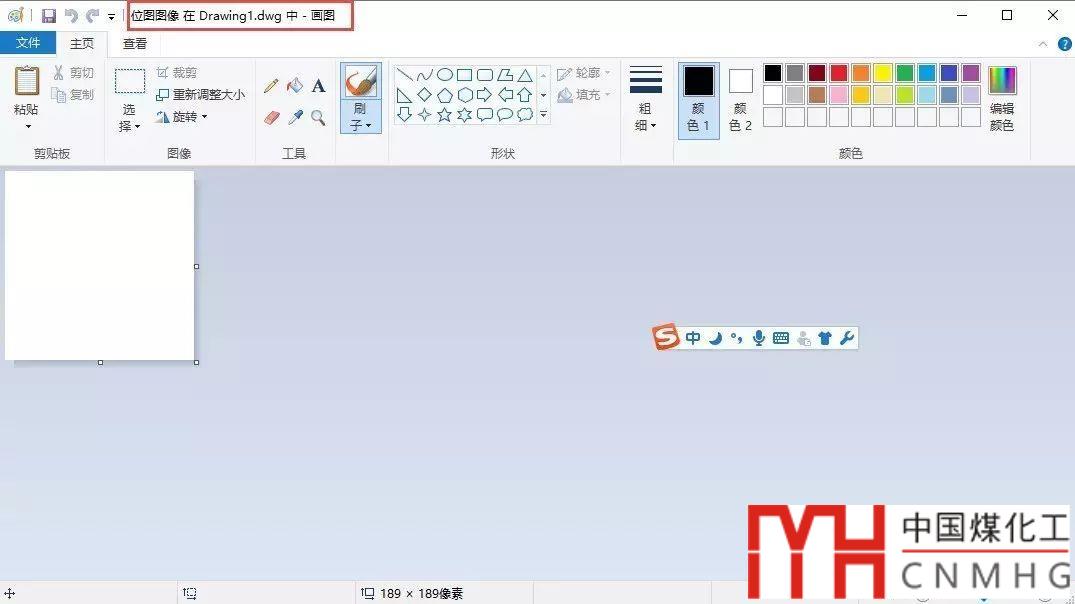Choose the right arrow shape
The height and width of the screenshot is (604, 1075).
point(485,95)
